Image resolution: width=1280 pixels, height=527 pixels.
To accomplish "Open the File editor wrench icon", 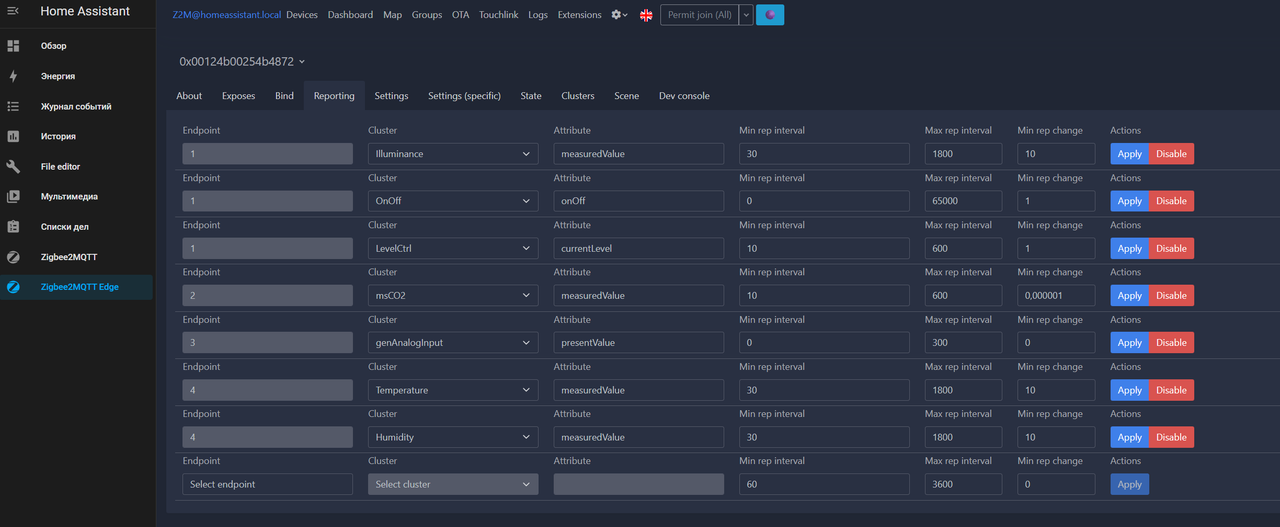I will (13, 167).
